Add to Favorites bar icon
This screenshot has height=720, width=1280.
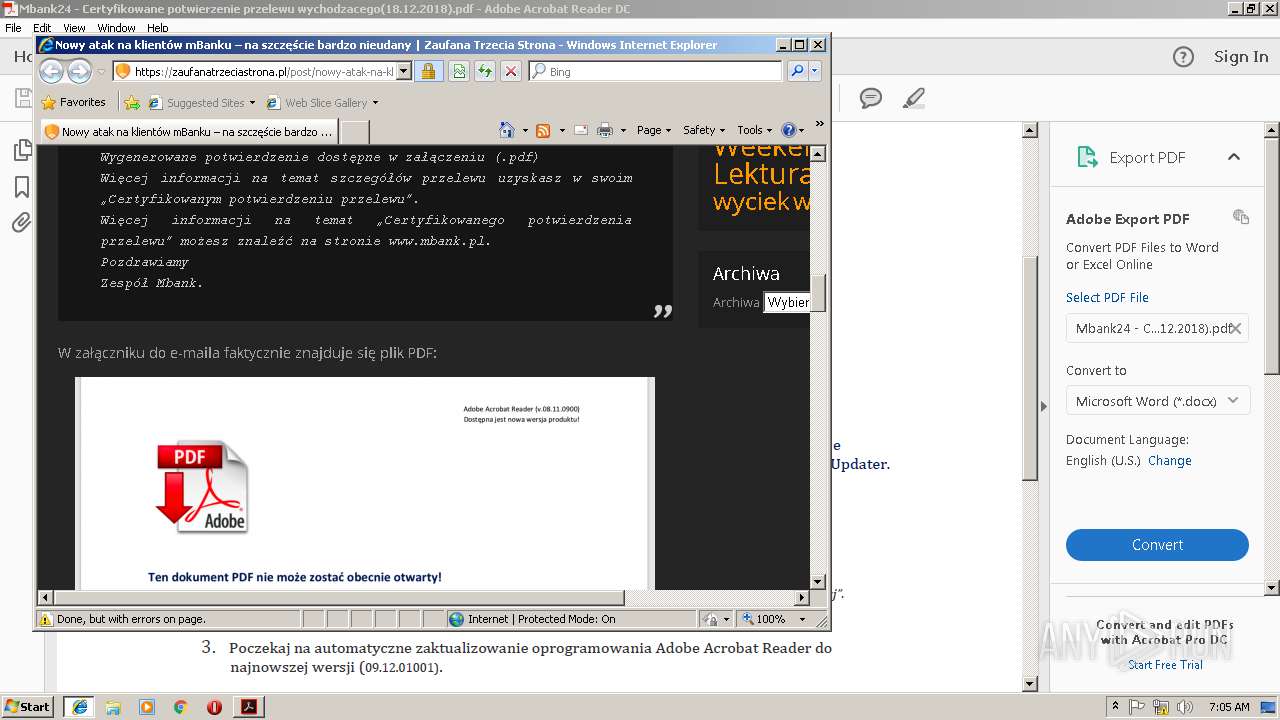132,102
